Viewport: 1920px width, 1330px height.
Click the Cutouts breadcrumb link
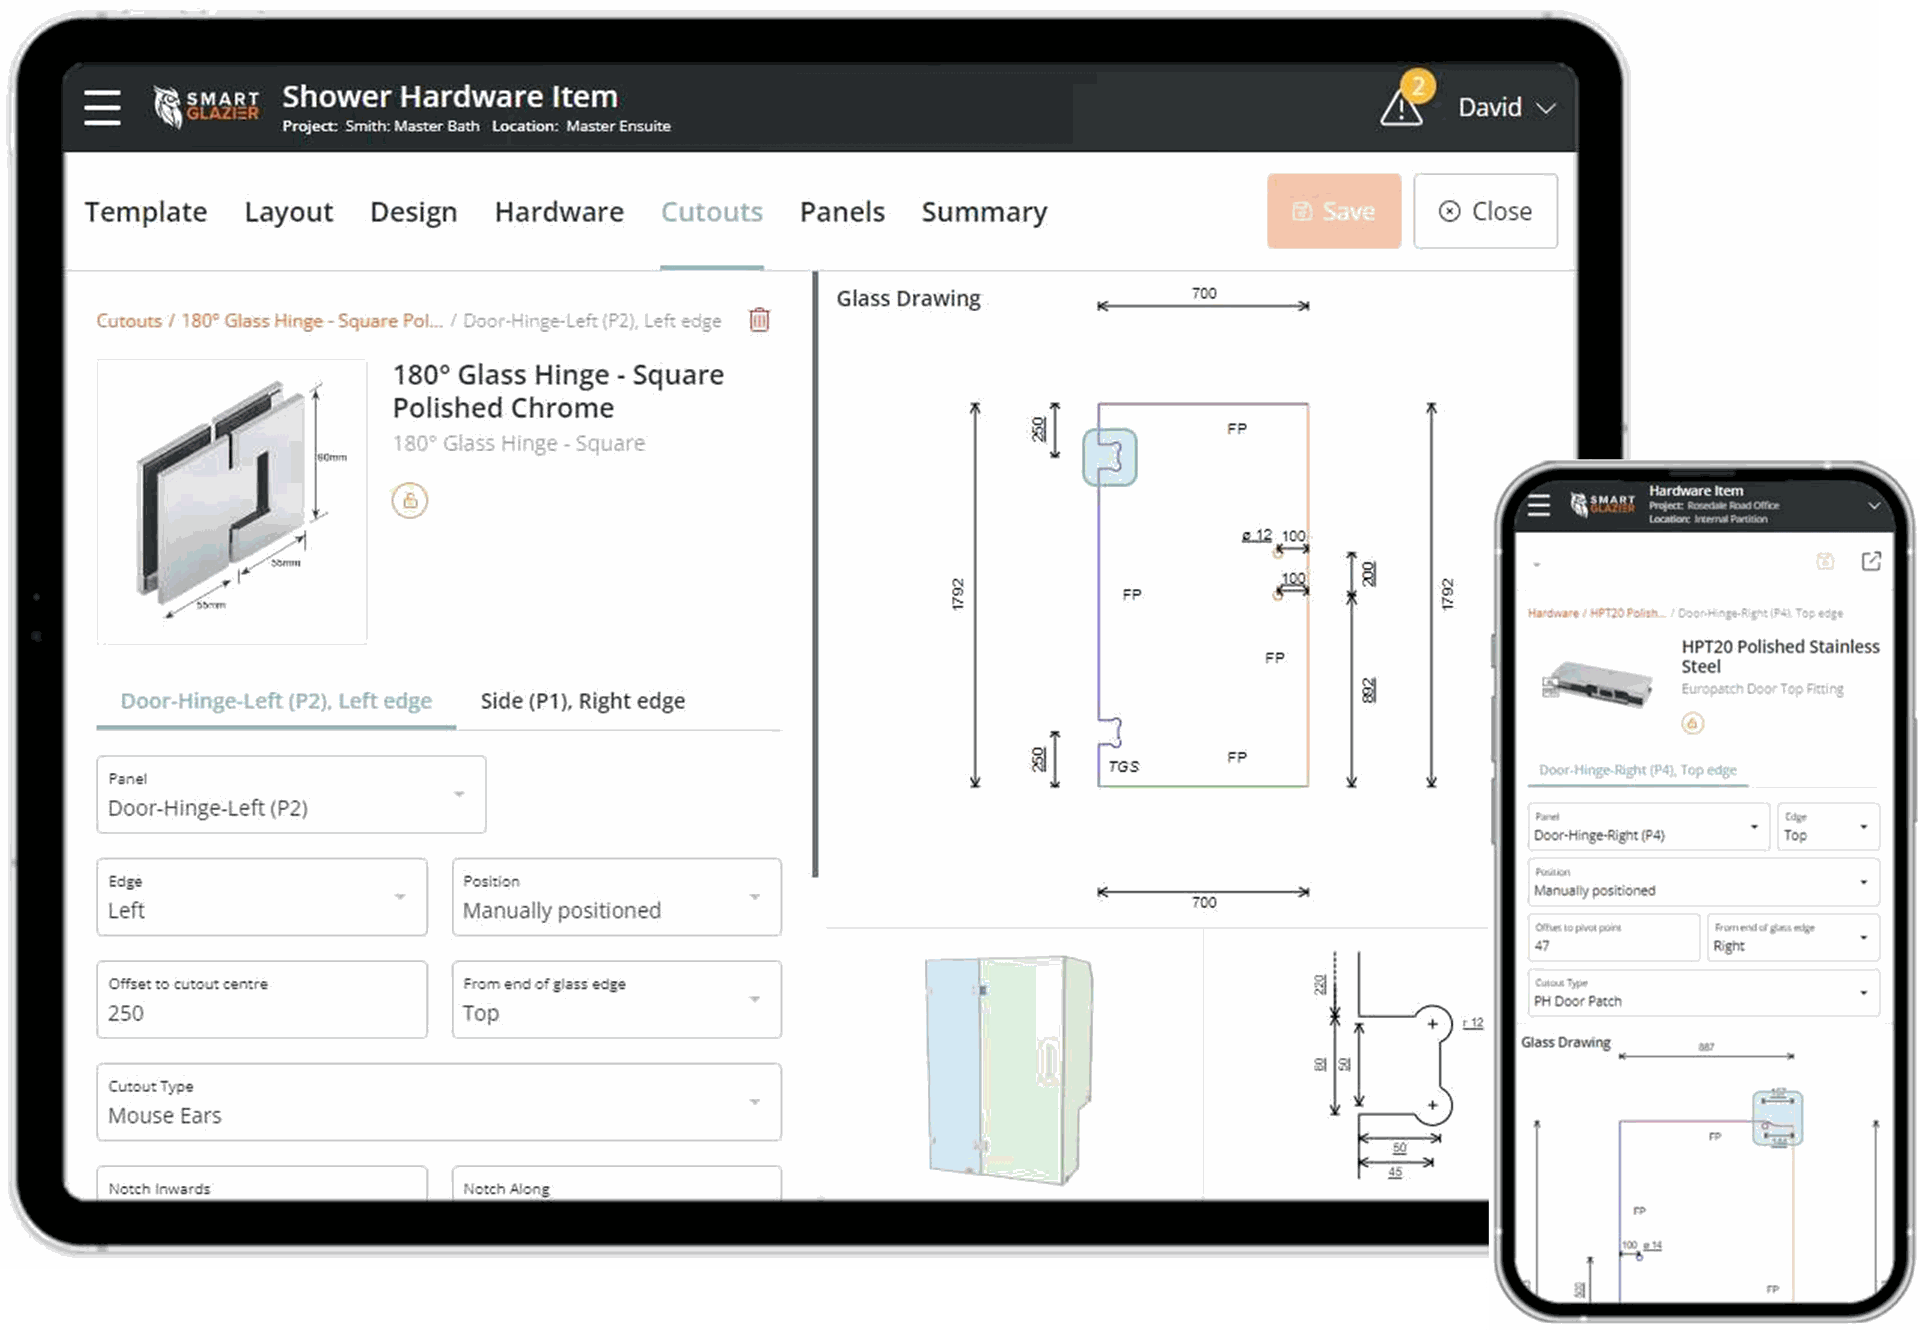(x=128, y=321)
